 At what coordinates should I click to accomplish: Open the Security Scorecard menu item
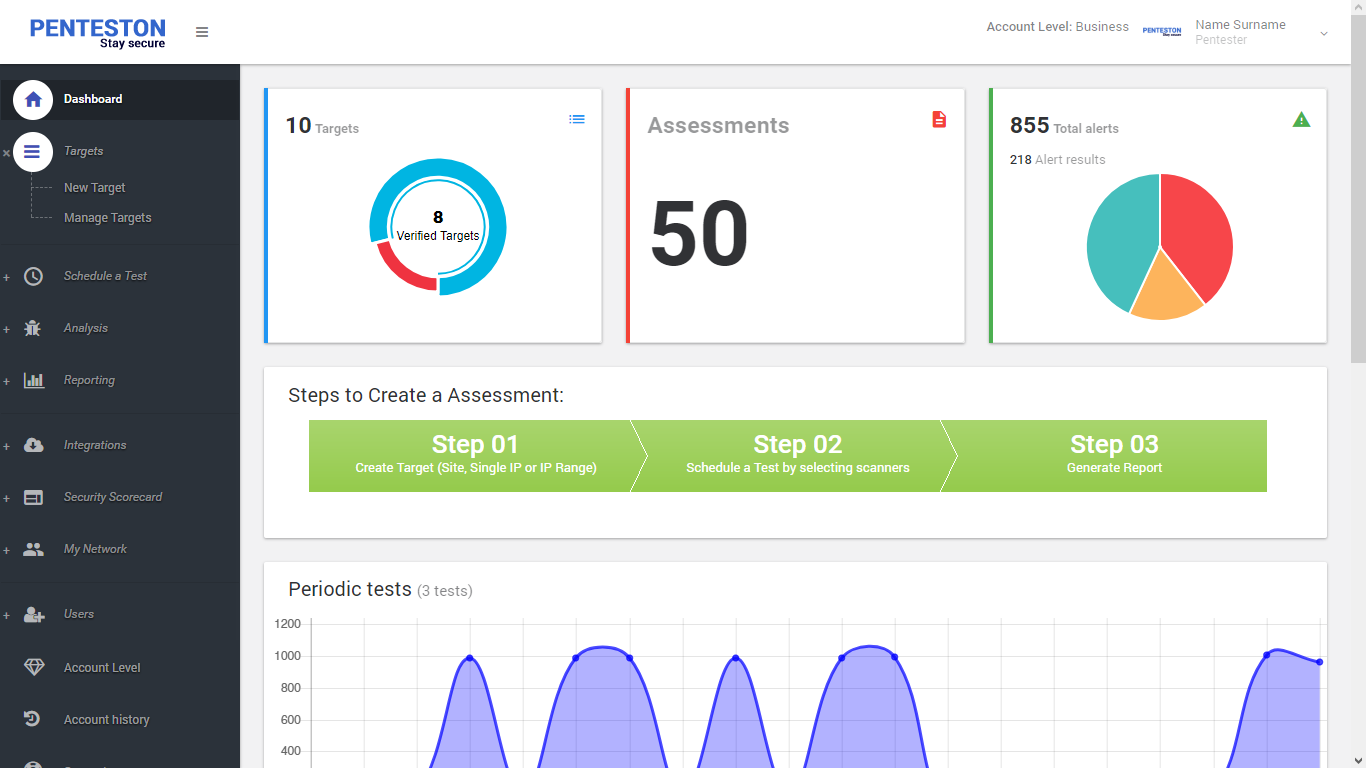click(x=113, y=497)
